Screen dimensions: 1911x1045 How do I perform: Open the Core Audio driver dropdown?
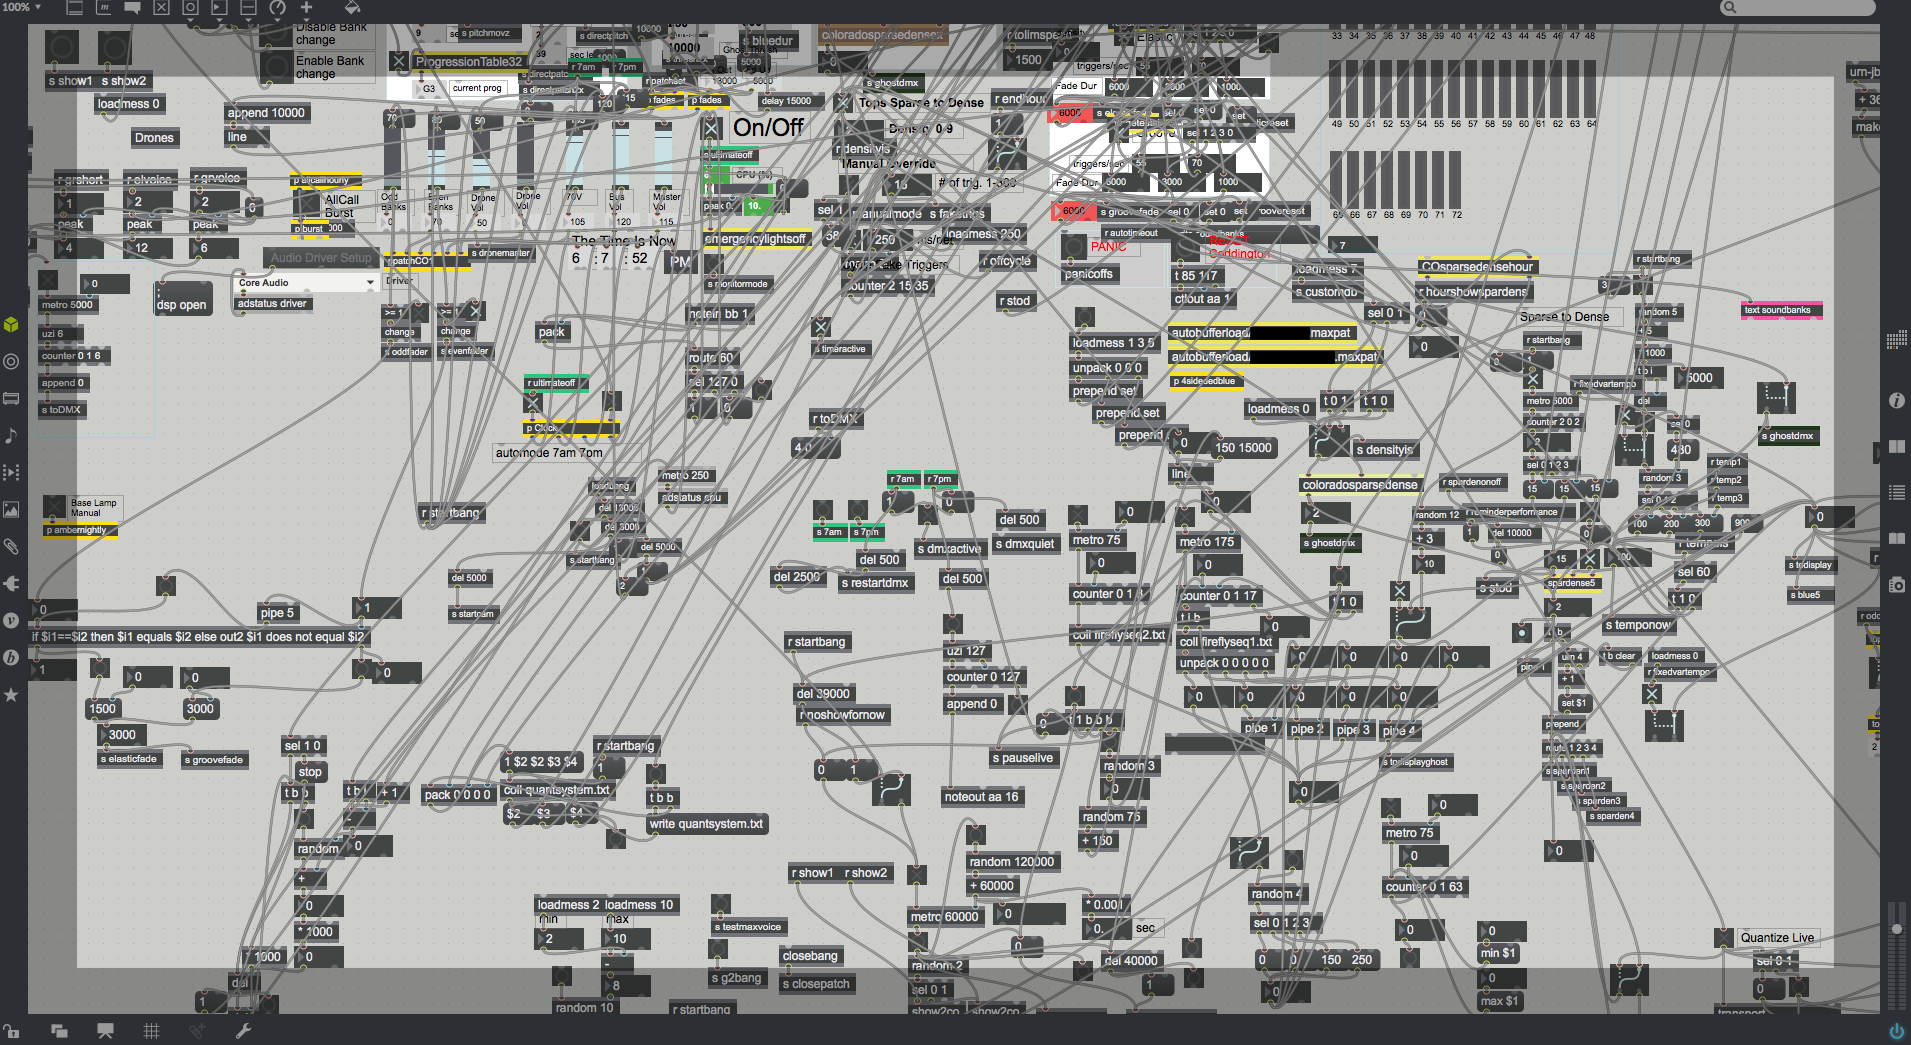click(x=306, y=283)
